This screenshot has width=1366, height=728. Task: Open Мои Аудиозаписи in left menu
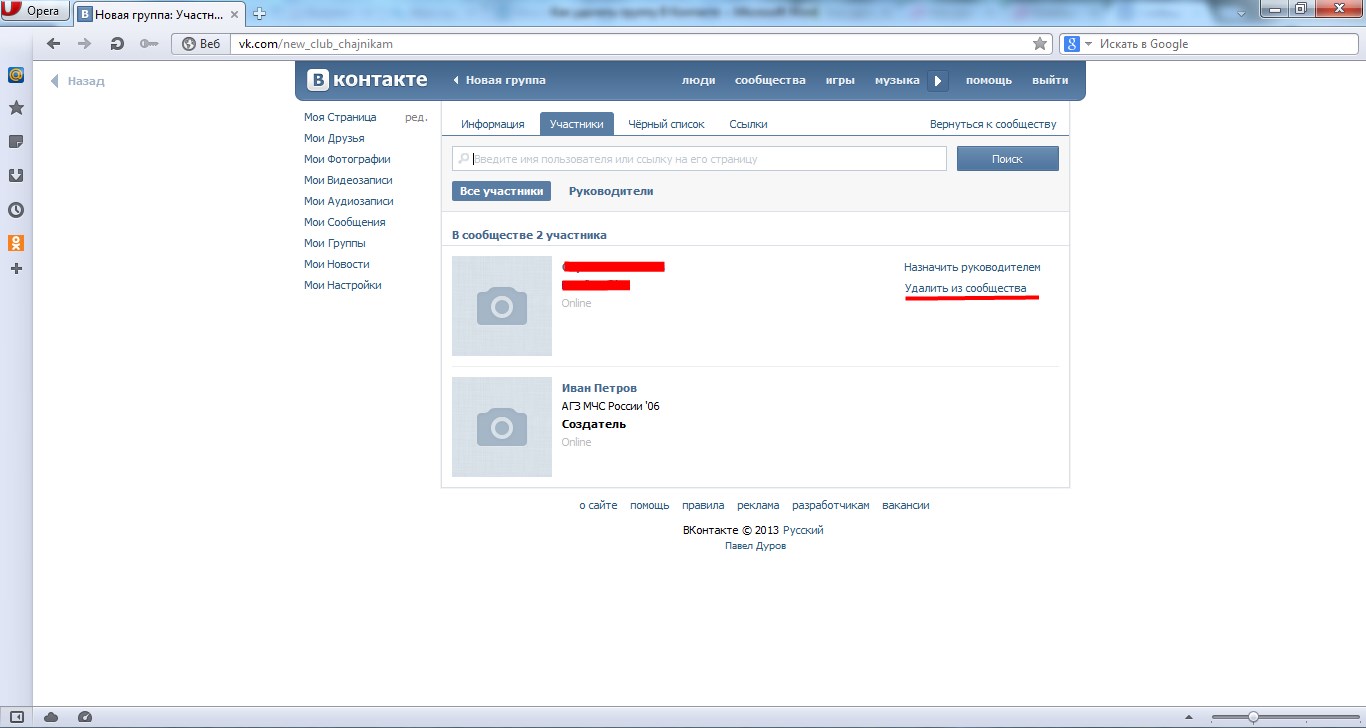pyautogui.click(x=349, y=201)
